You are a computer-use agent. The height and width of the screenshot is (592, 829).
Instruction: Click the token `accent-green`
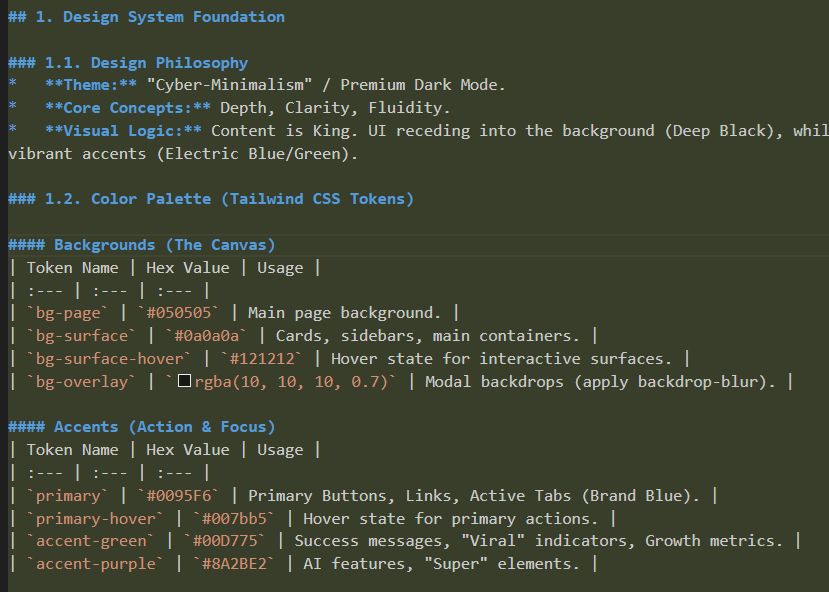tap(91, 541)
